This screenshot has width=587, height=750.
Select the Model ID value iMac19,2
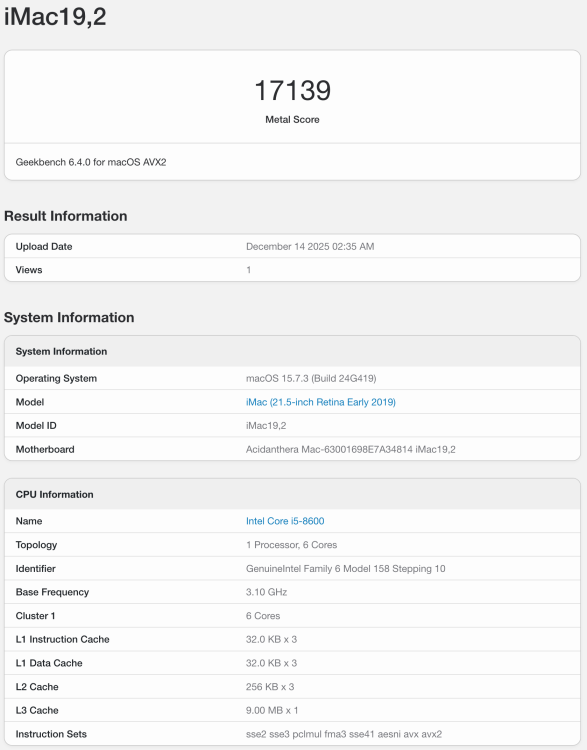[266, 425]
